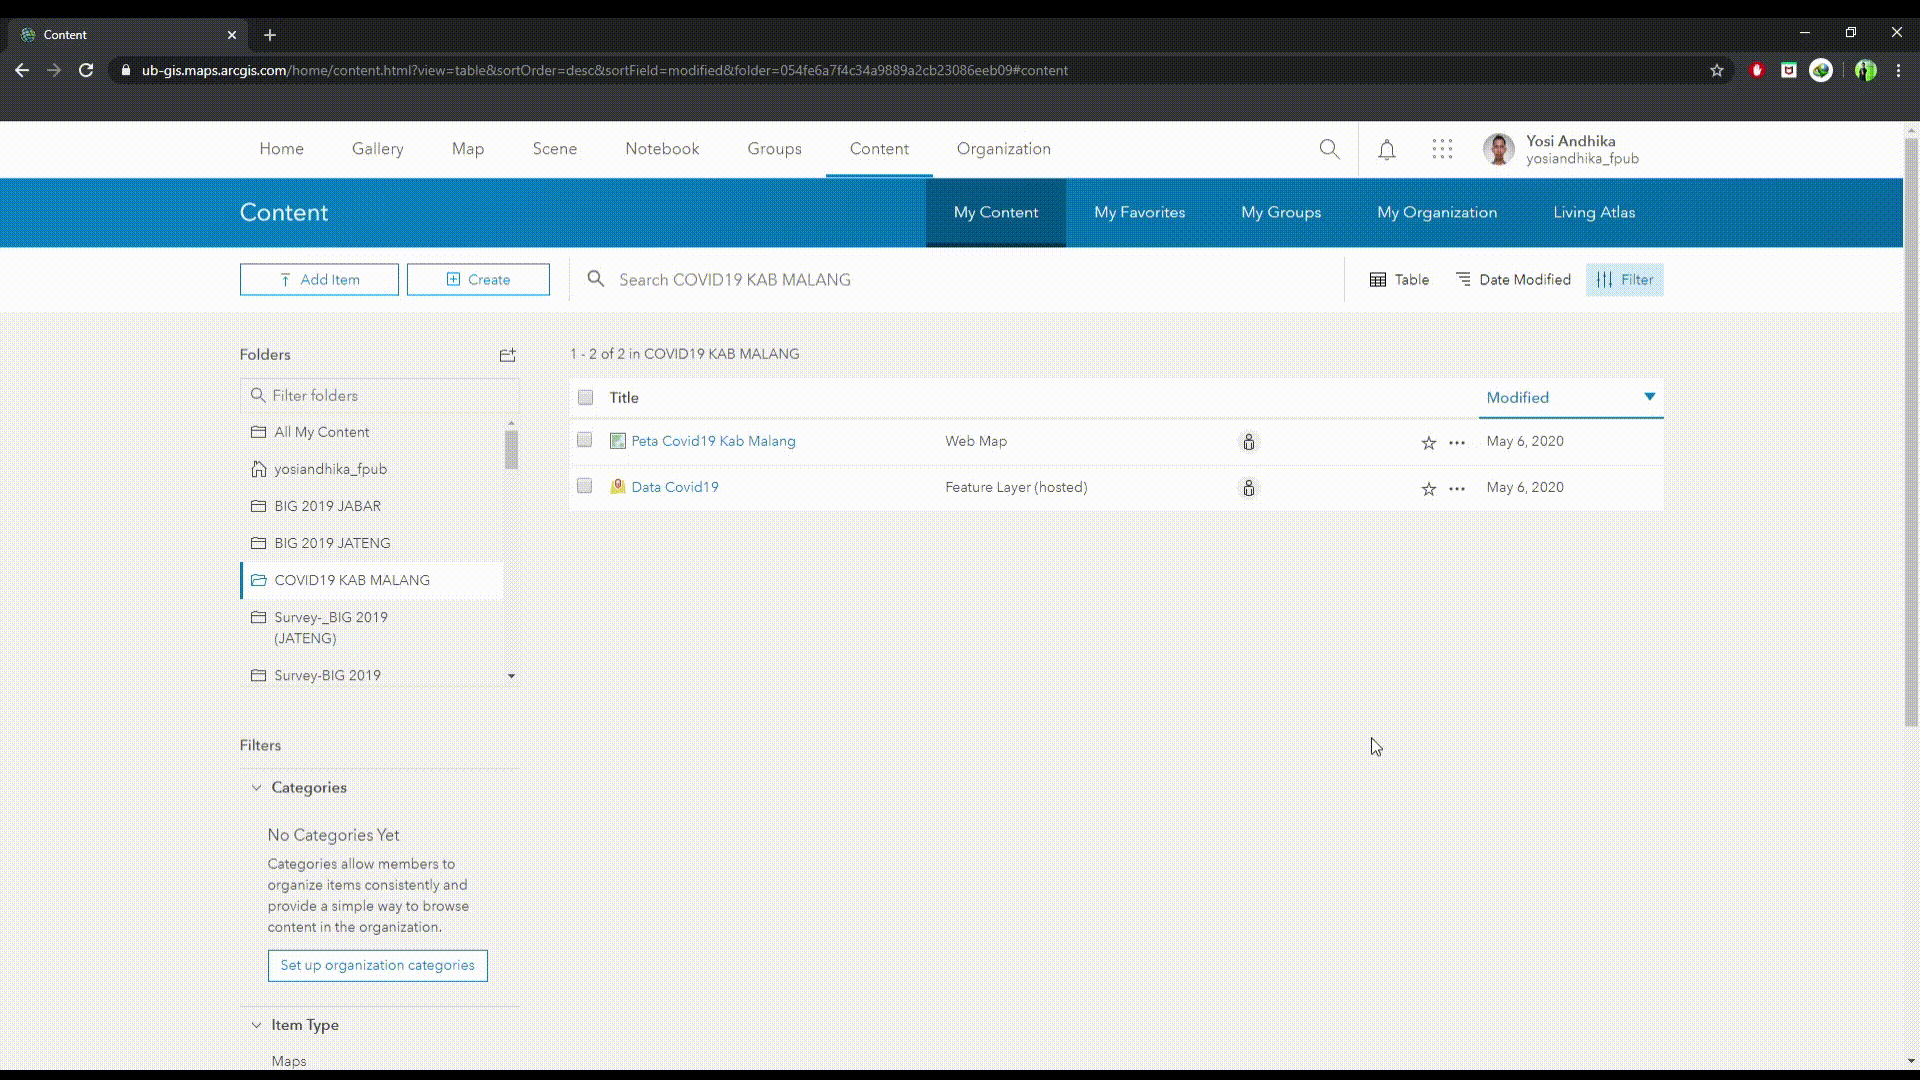Image resolution: width=1920 pixels, height=1080 pixels.
Task: Favorite Peta Covid19 Kab Malang with star
Action: click(1428, 442)
